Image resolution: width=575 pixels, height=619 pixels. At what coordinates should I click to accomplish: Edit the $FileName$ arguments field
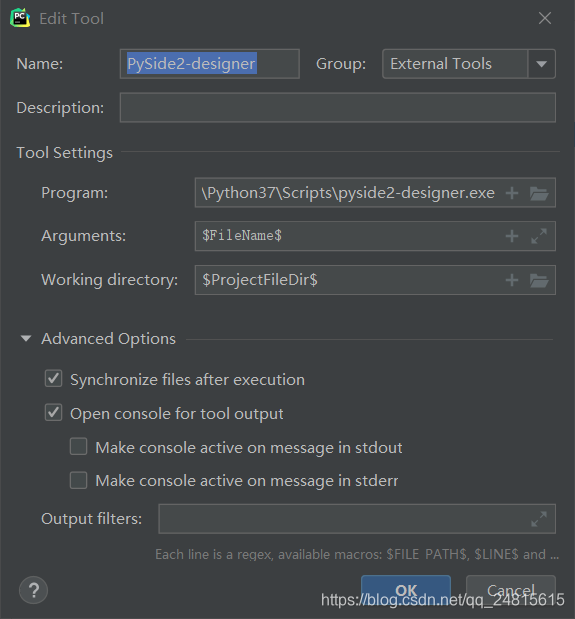pos(375,236)
